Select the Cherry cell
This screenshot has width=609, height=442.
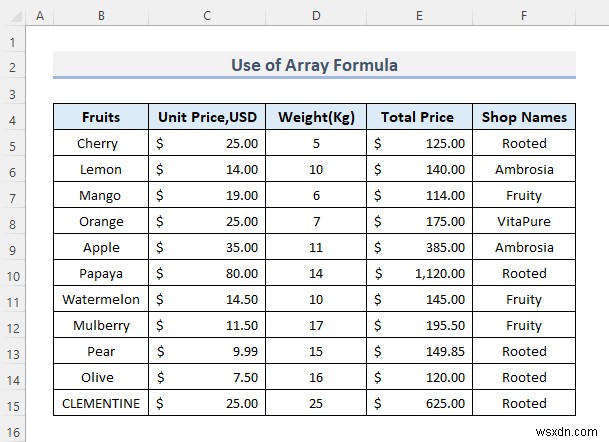101,143
